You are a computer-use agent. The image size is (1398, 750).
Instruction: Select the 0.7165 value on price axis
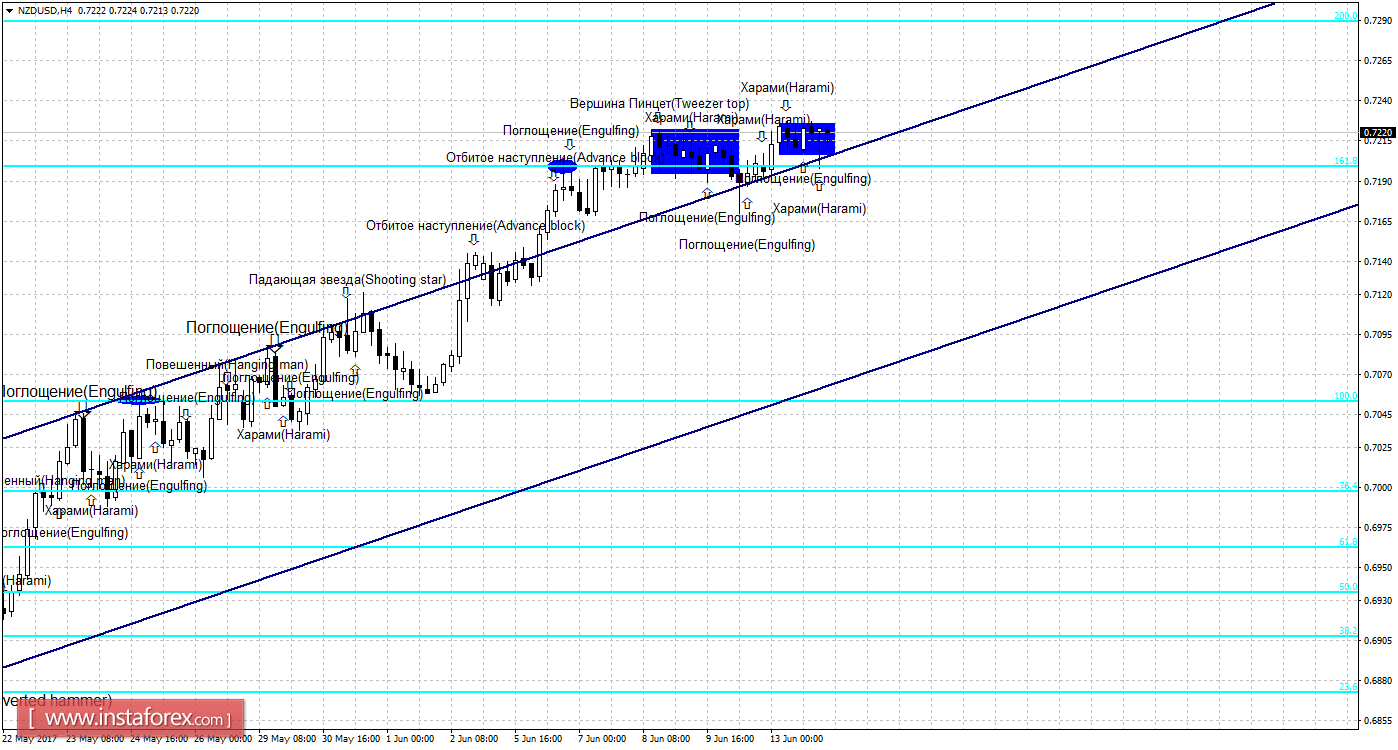(x=1377, y=221)
